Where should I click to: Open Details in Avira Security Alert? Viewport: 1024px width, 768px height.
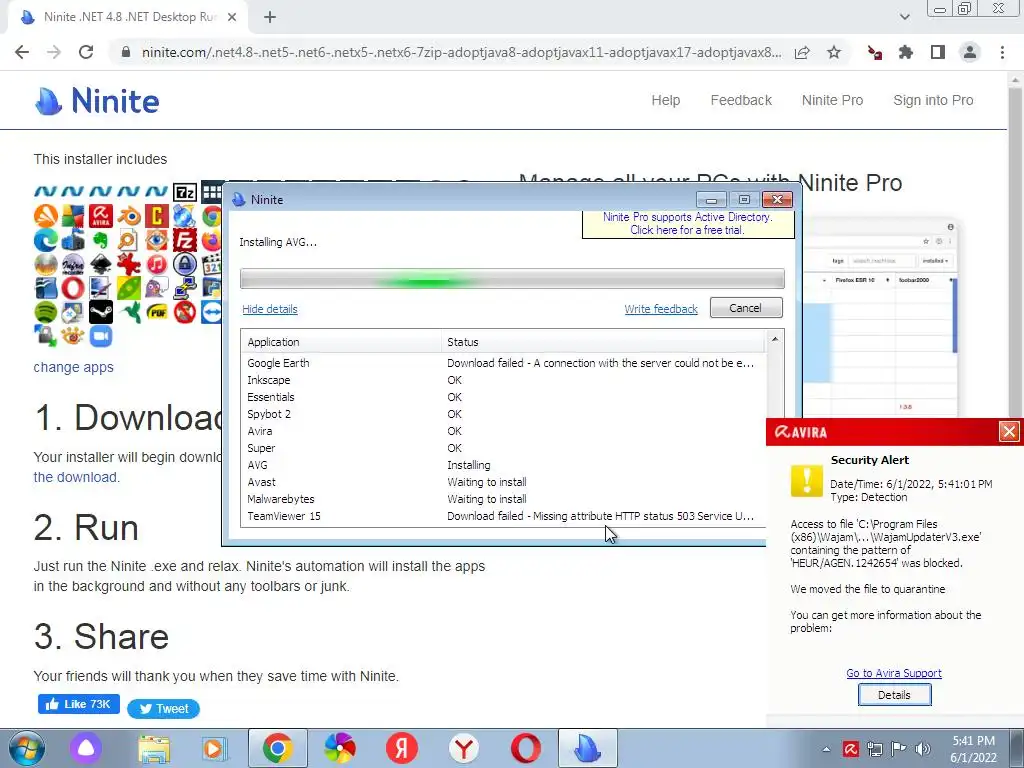pos(894,695)
